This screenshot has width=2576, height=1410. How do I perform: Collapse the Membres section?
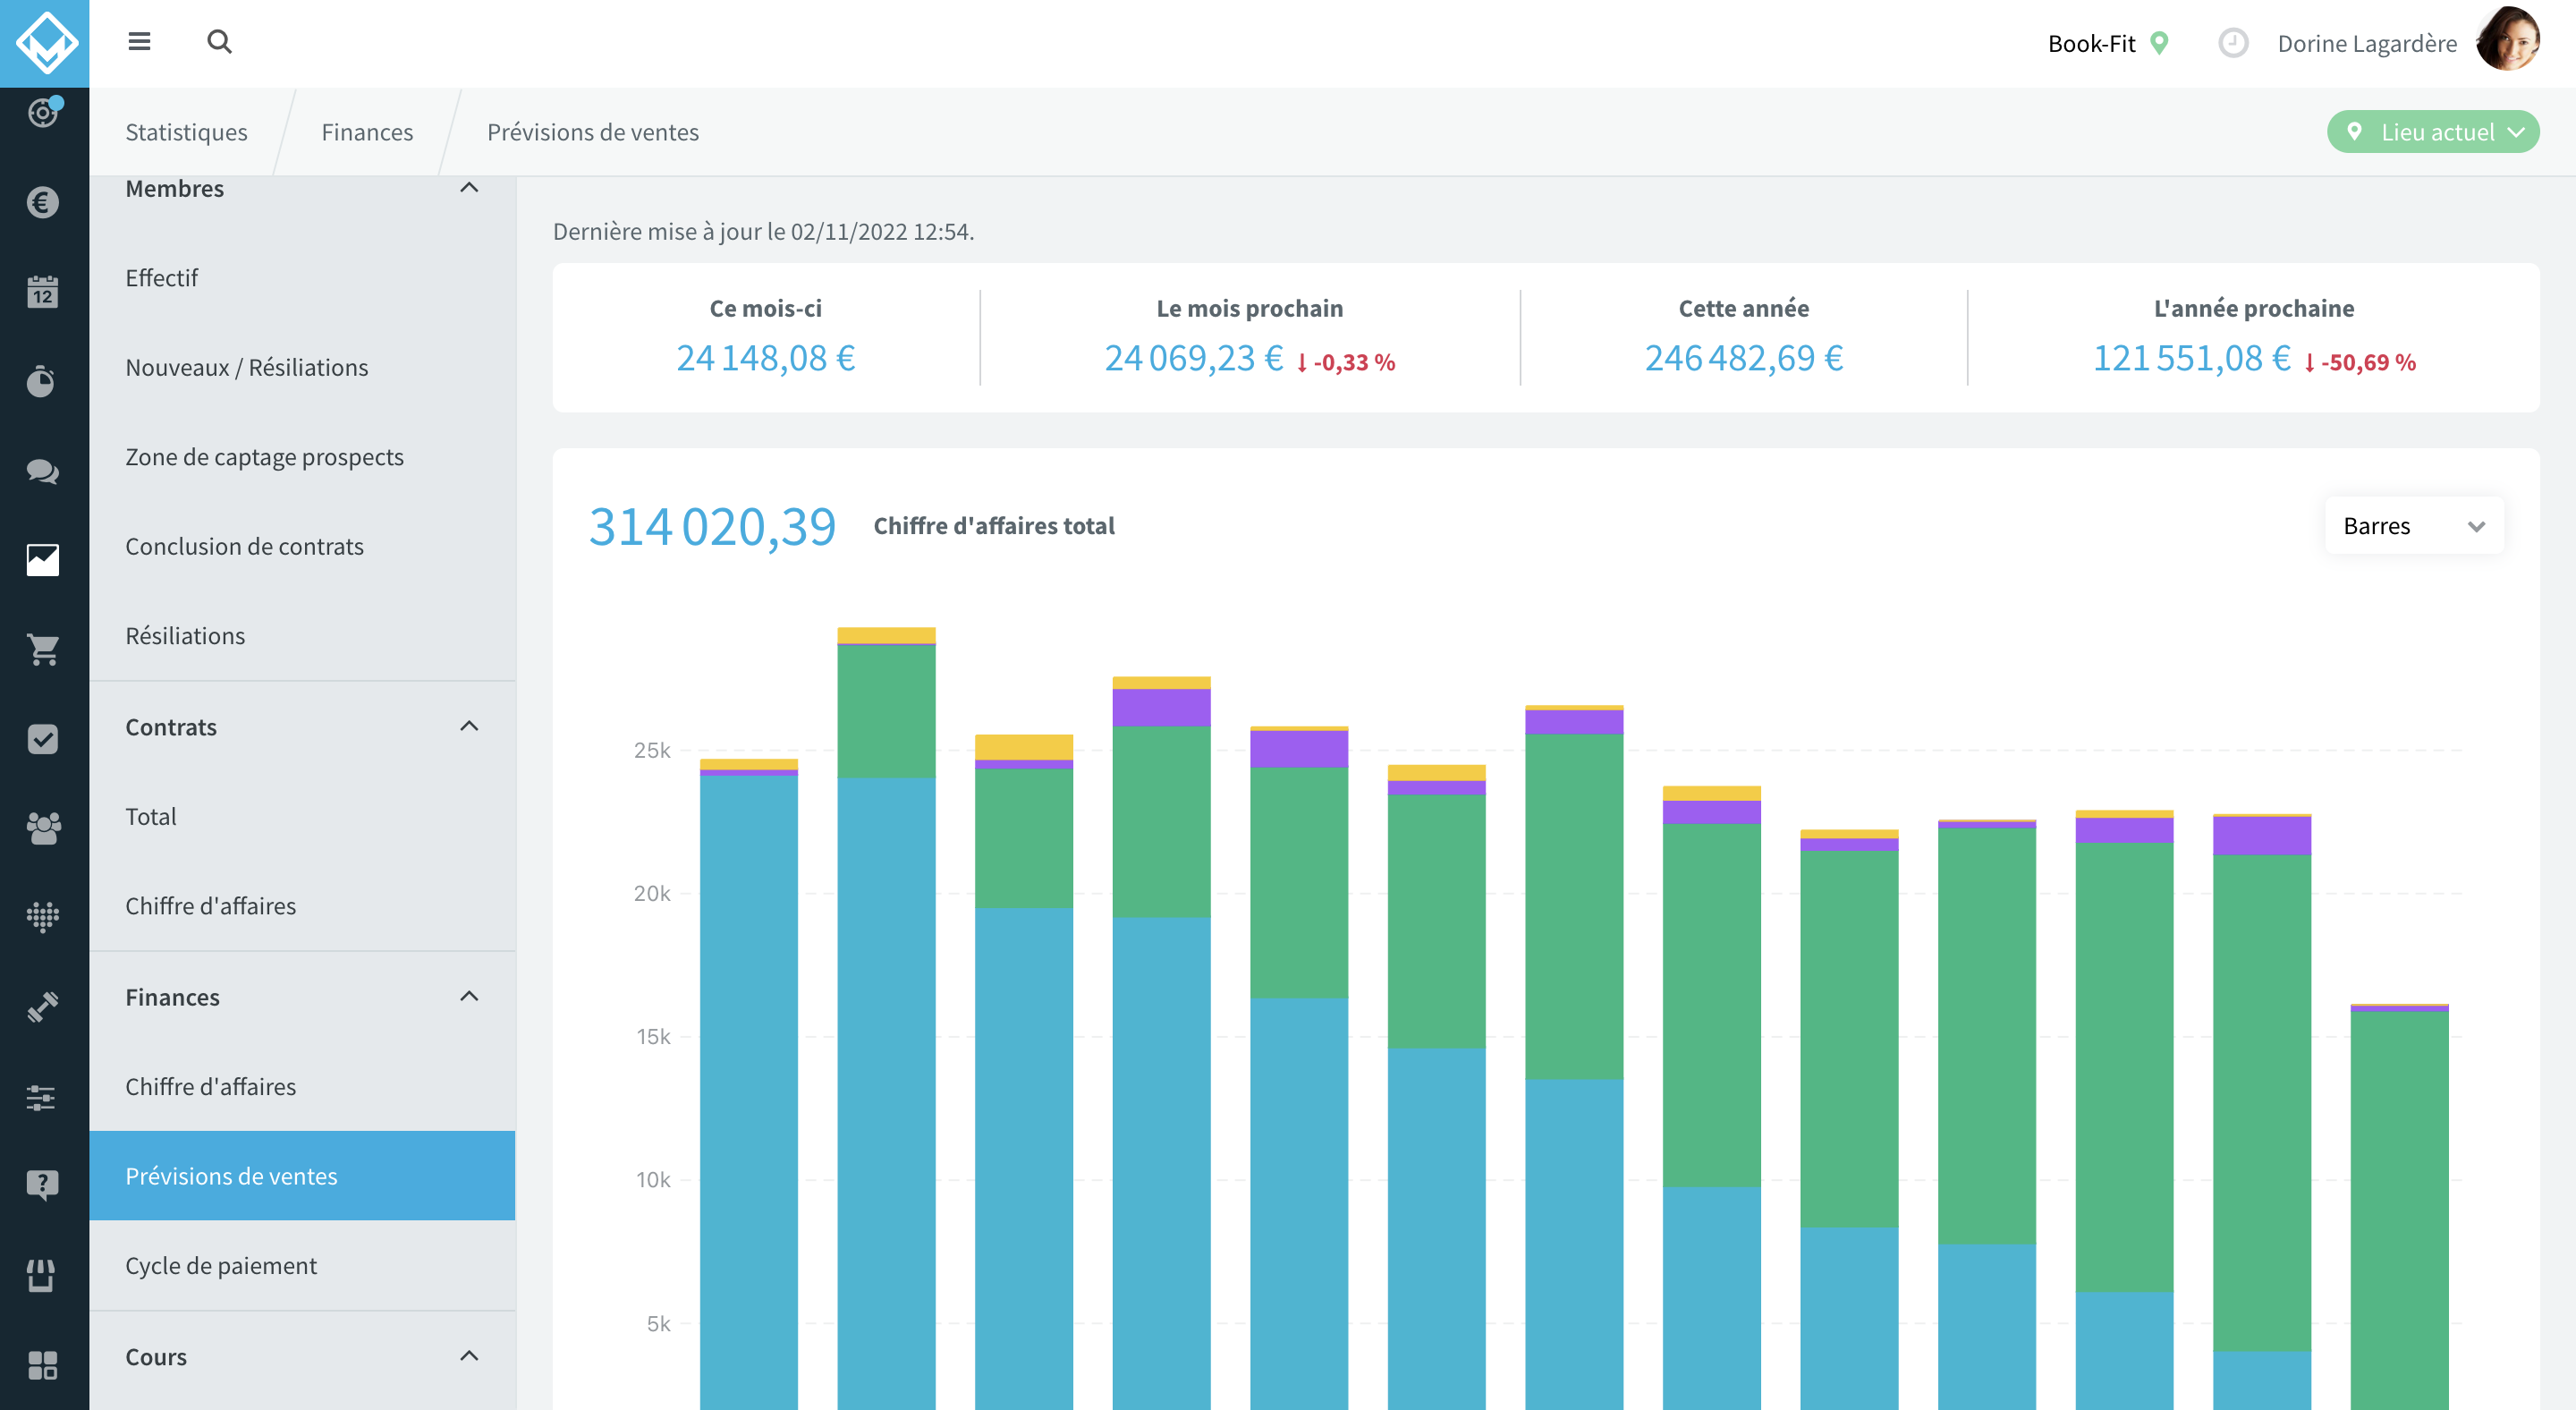point(469,188)
